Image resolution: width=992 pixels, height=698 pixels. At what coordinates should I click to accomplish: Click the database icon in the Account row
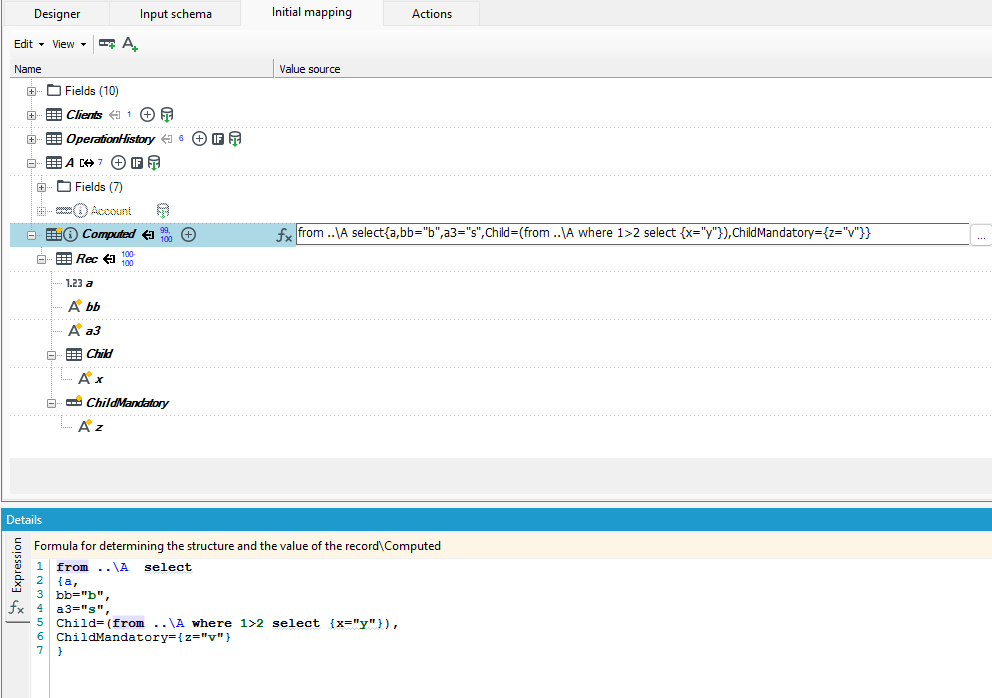pyautogui.click(x=163, y=210)
